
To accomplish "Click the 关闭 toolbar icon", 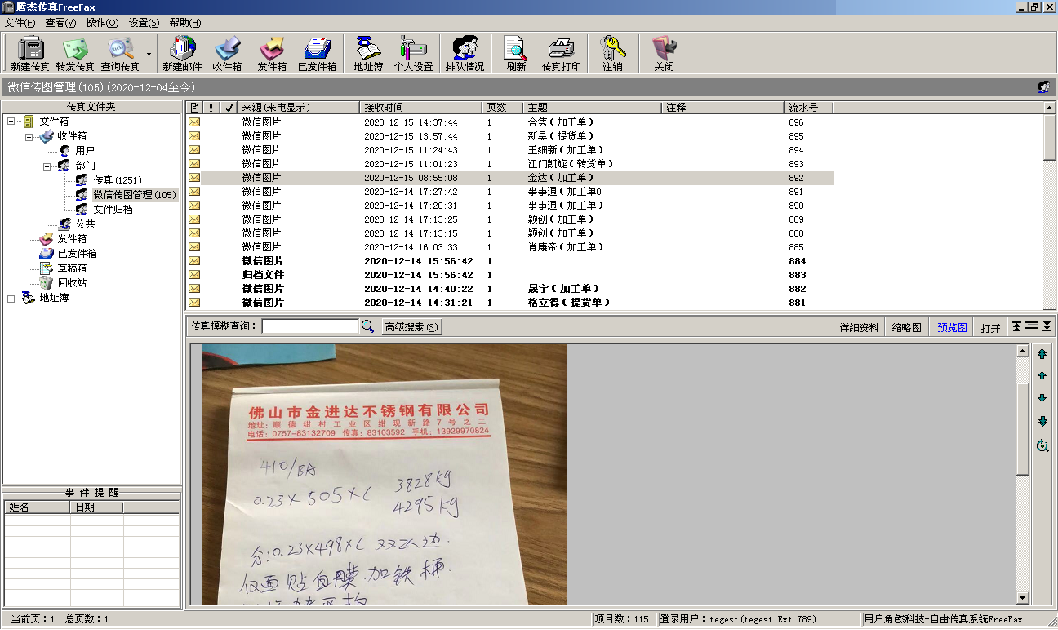I will pos(664,53).
